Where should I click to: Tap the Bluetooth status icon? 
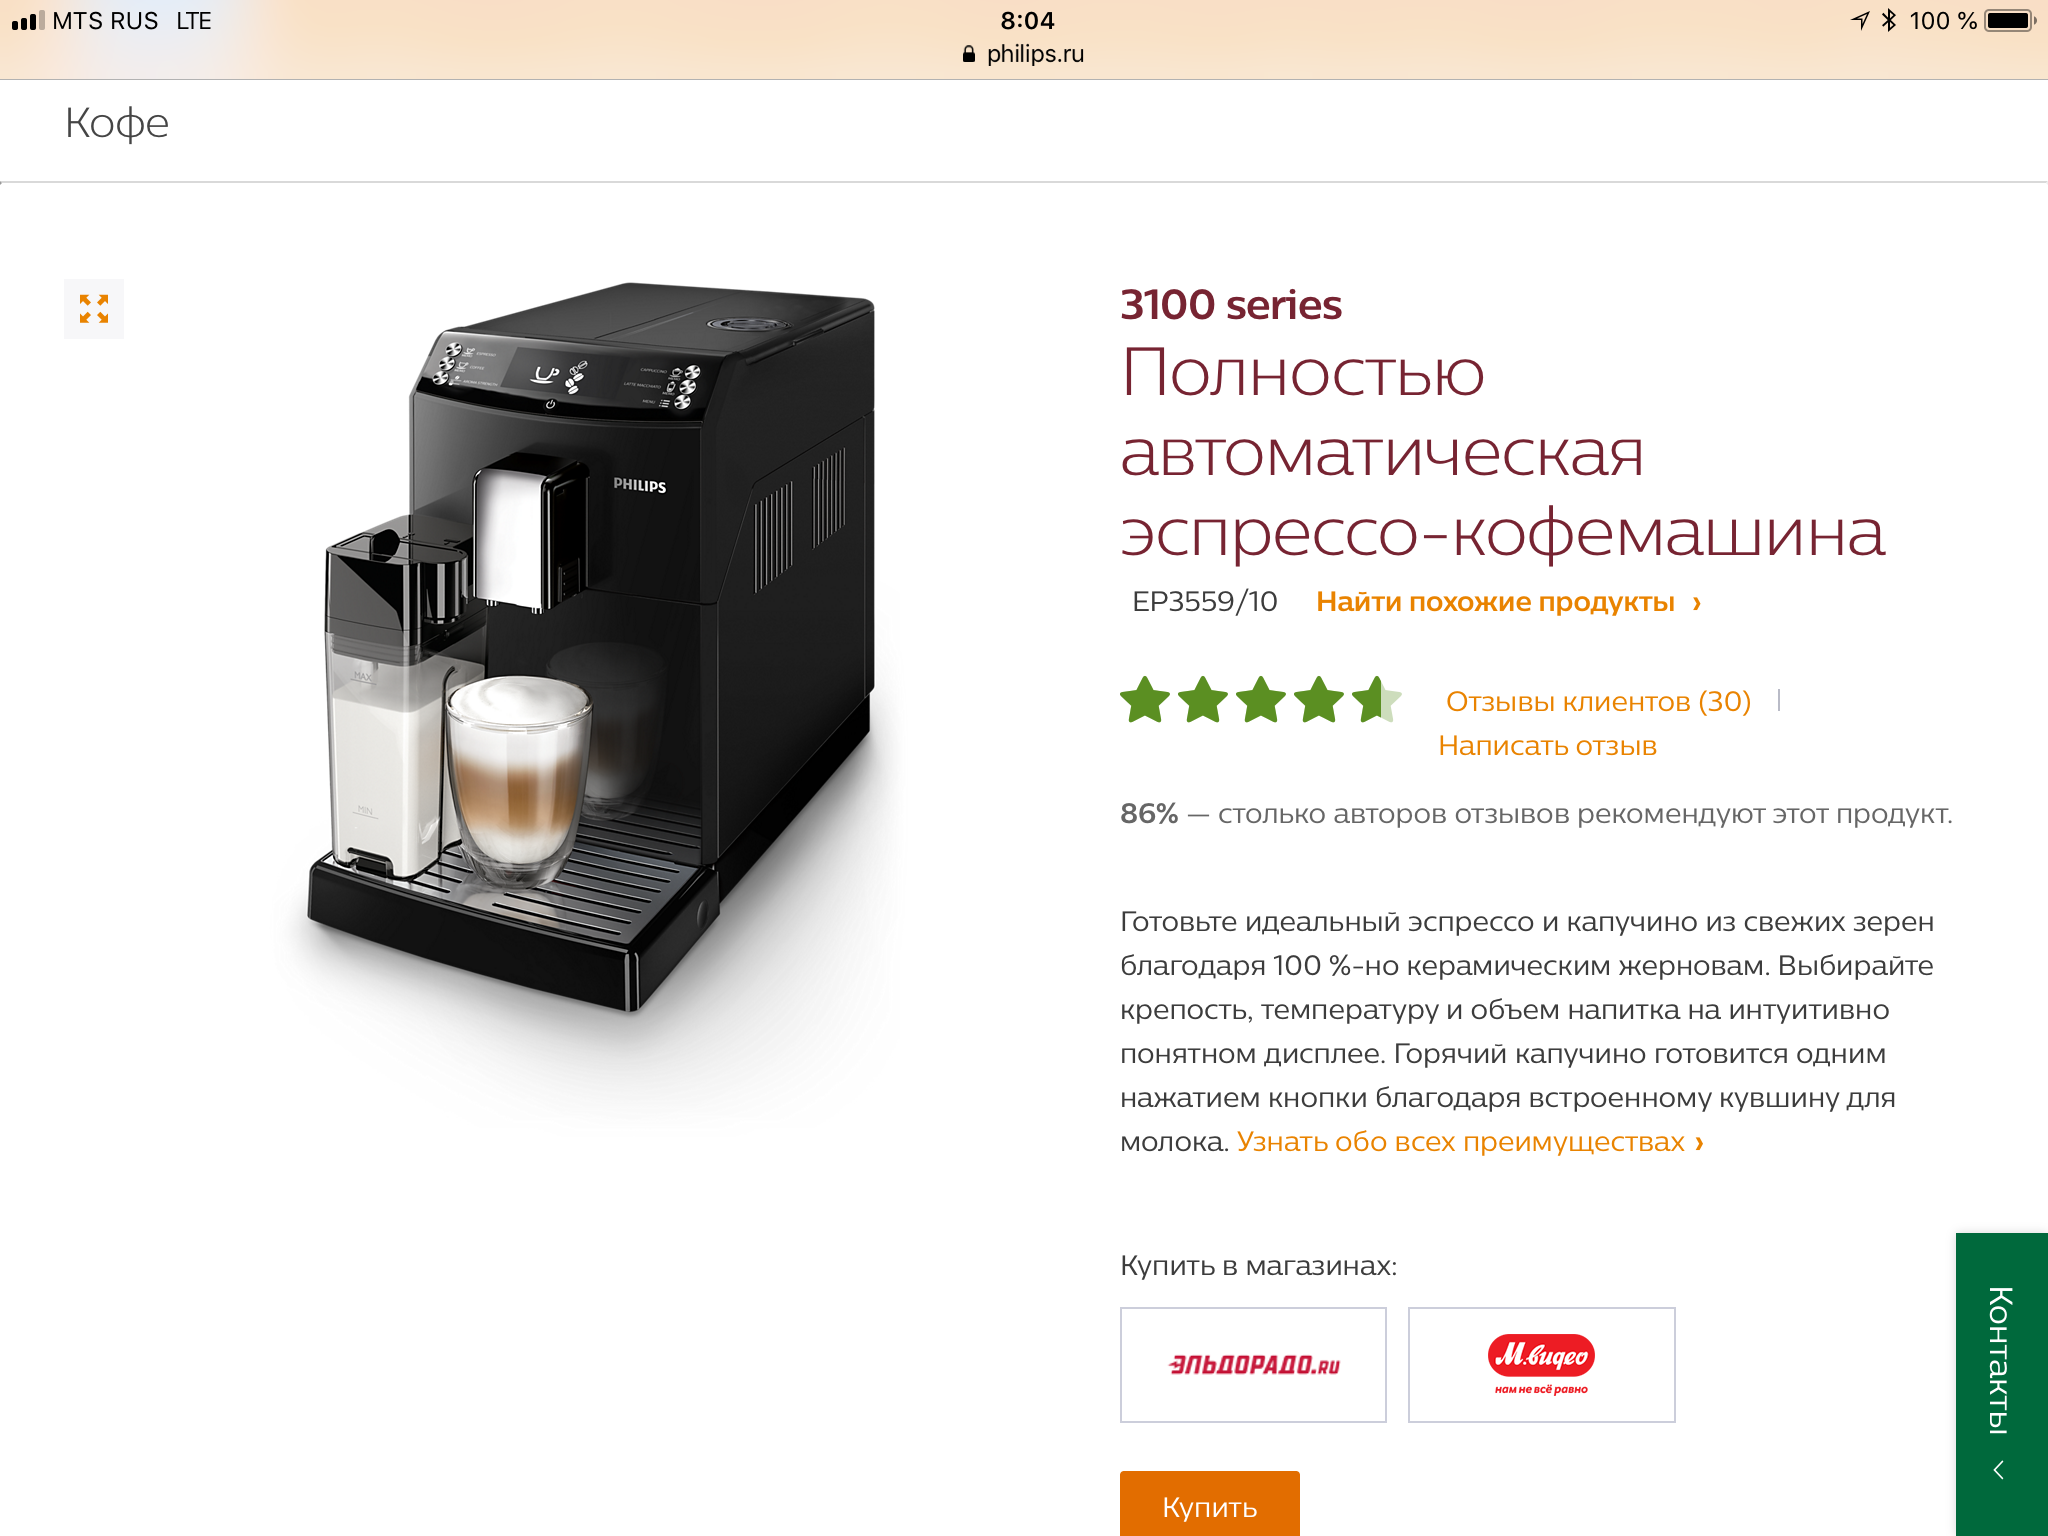[x=1888, y=20]
